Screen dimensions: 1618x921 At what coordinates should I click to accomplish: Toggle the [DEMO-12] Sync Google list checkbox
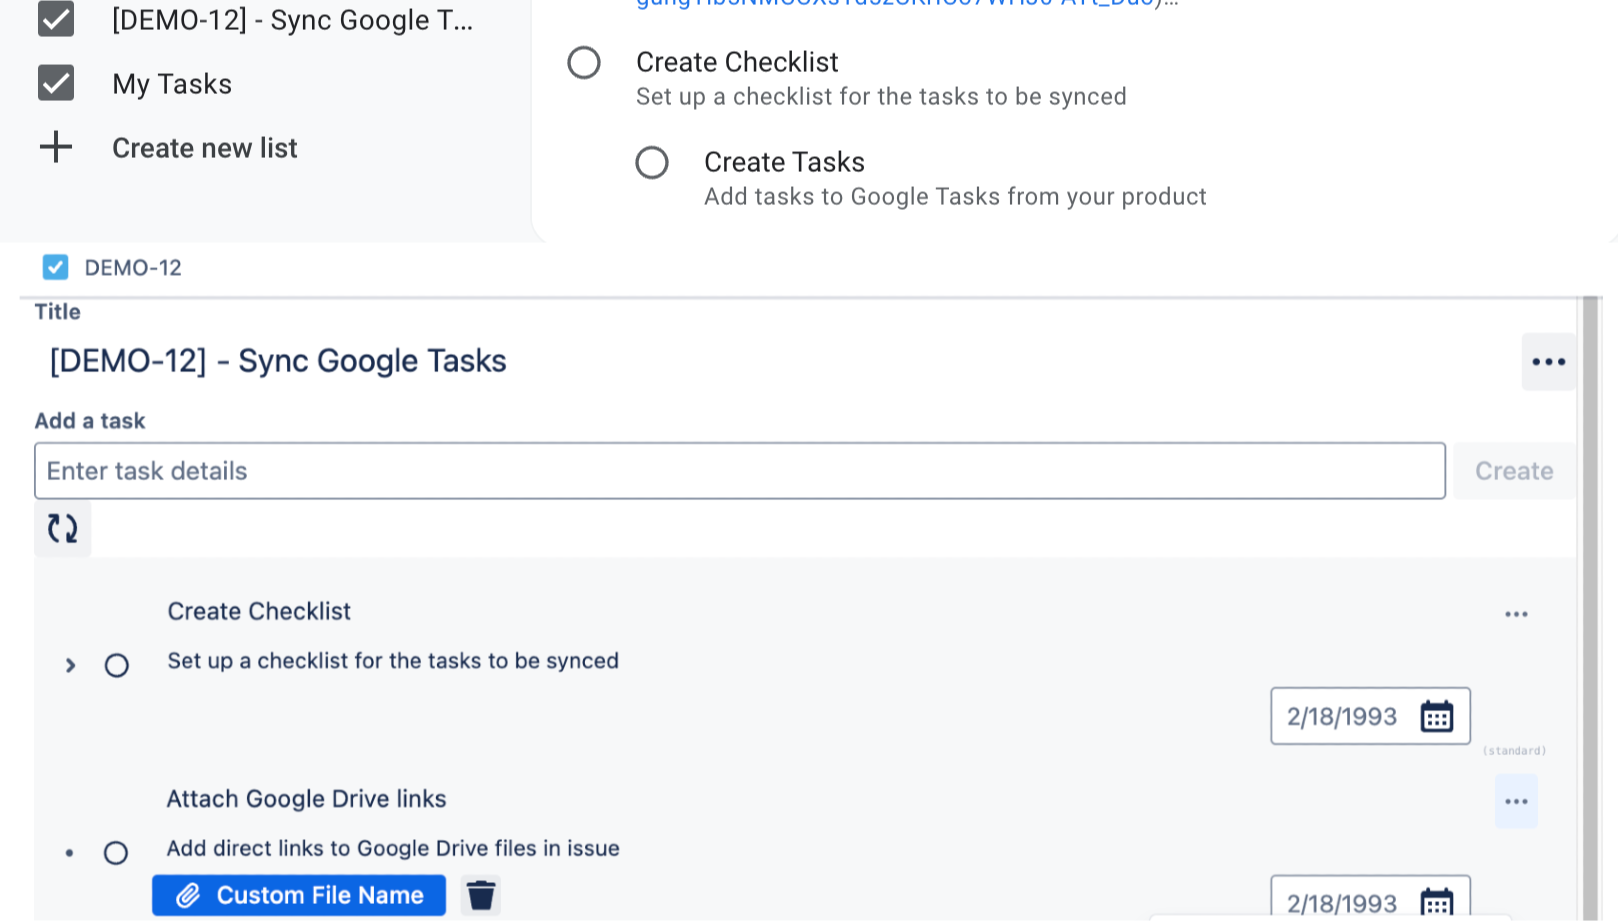pos(56,19)
